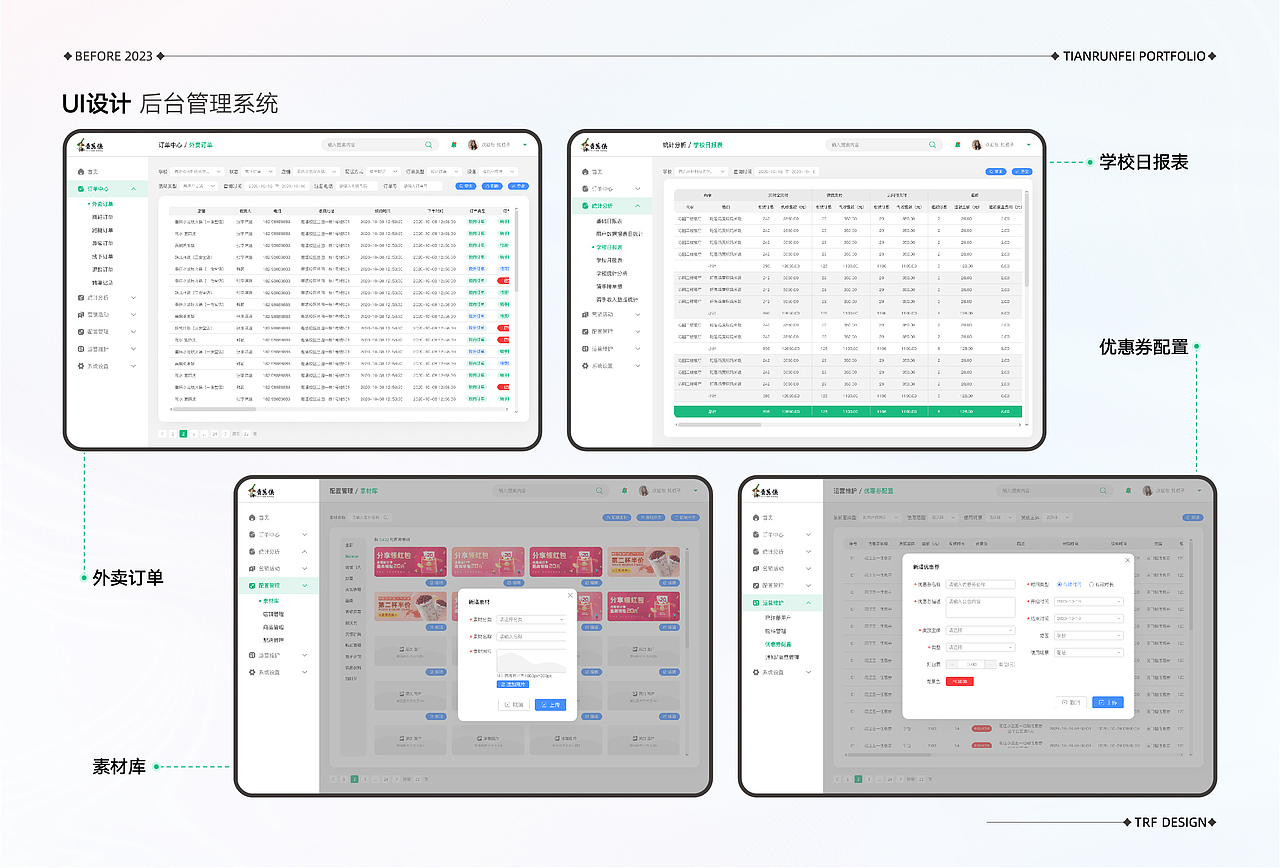
Task: Click the blue submit button in the coupon dialog
Action: click(x=1108, y=702)
